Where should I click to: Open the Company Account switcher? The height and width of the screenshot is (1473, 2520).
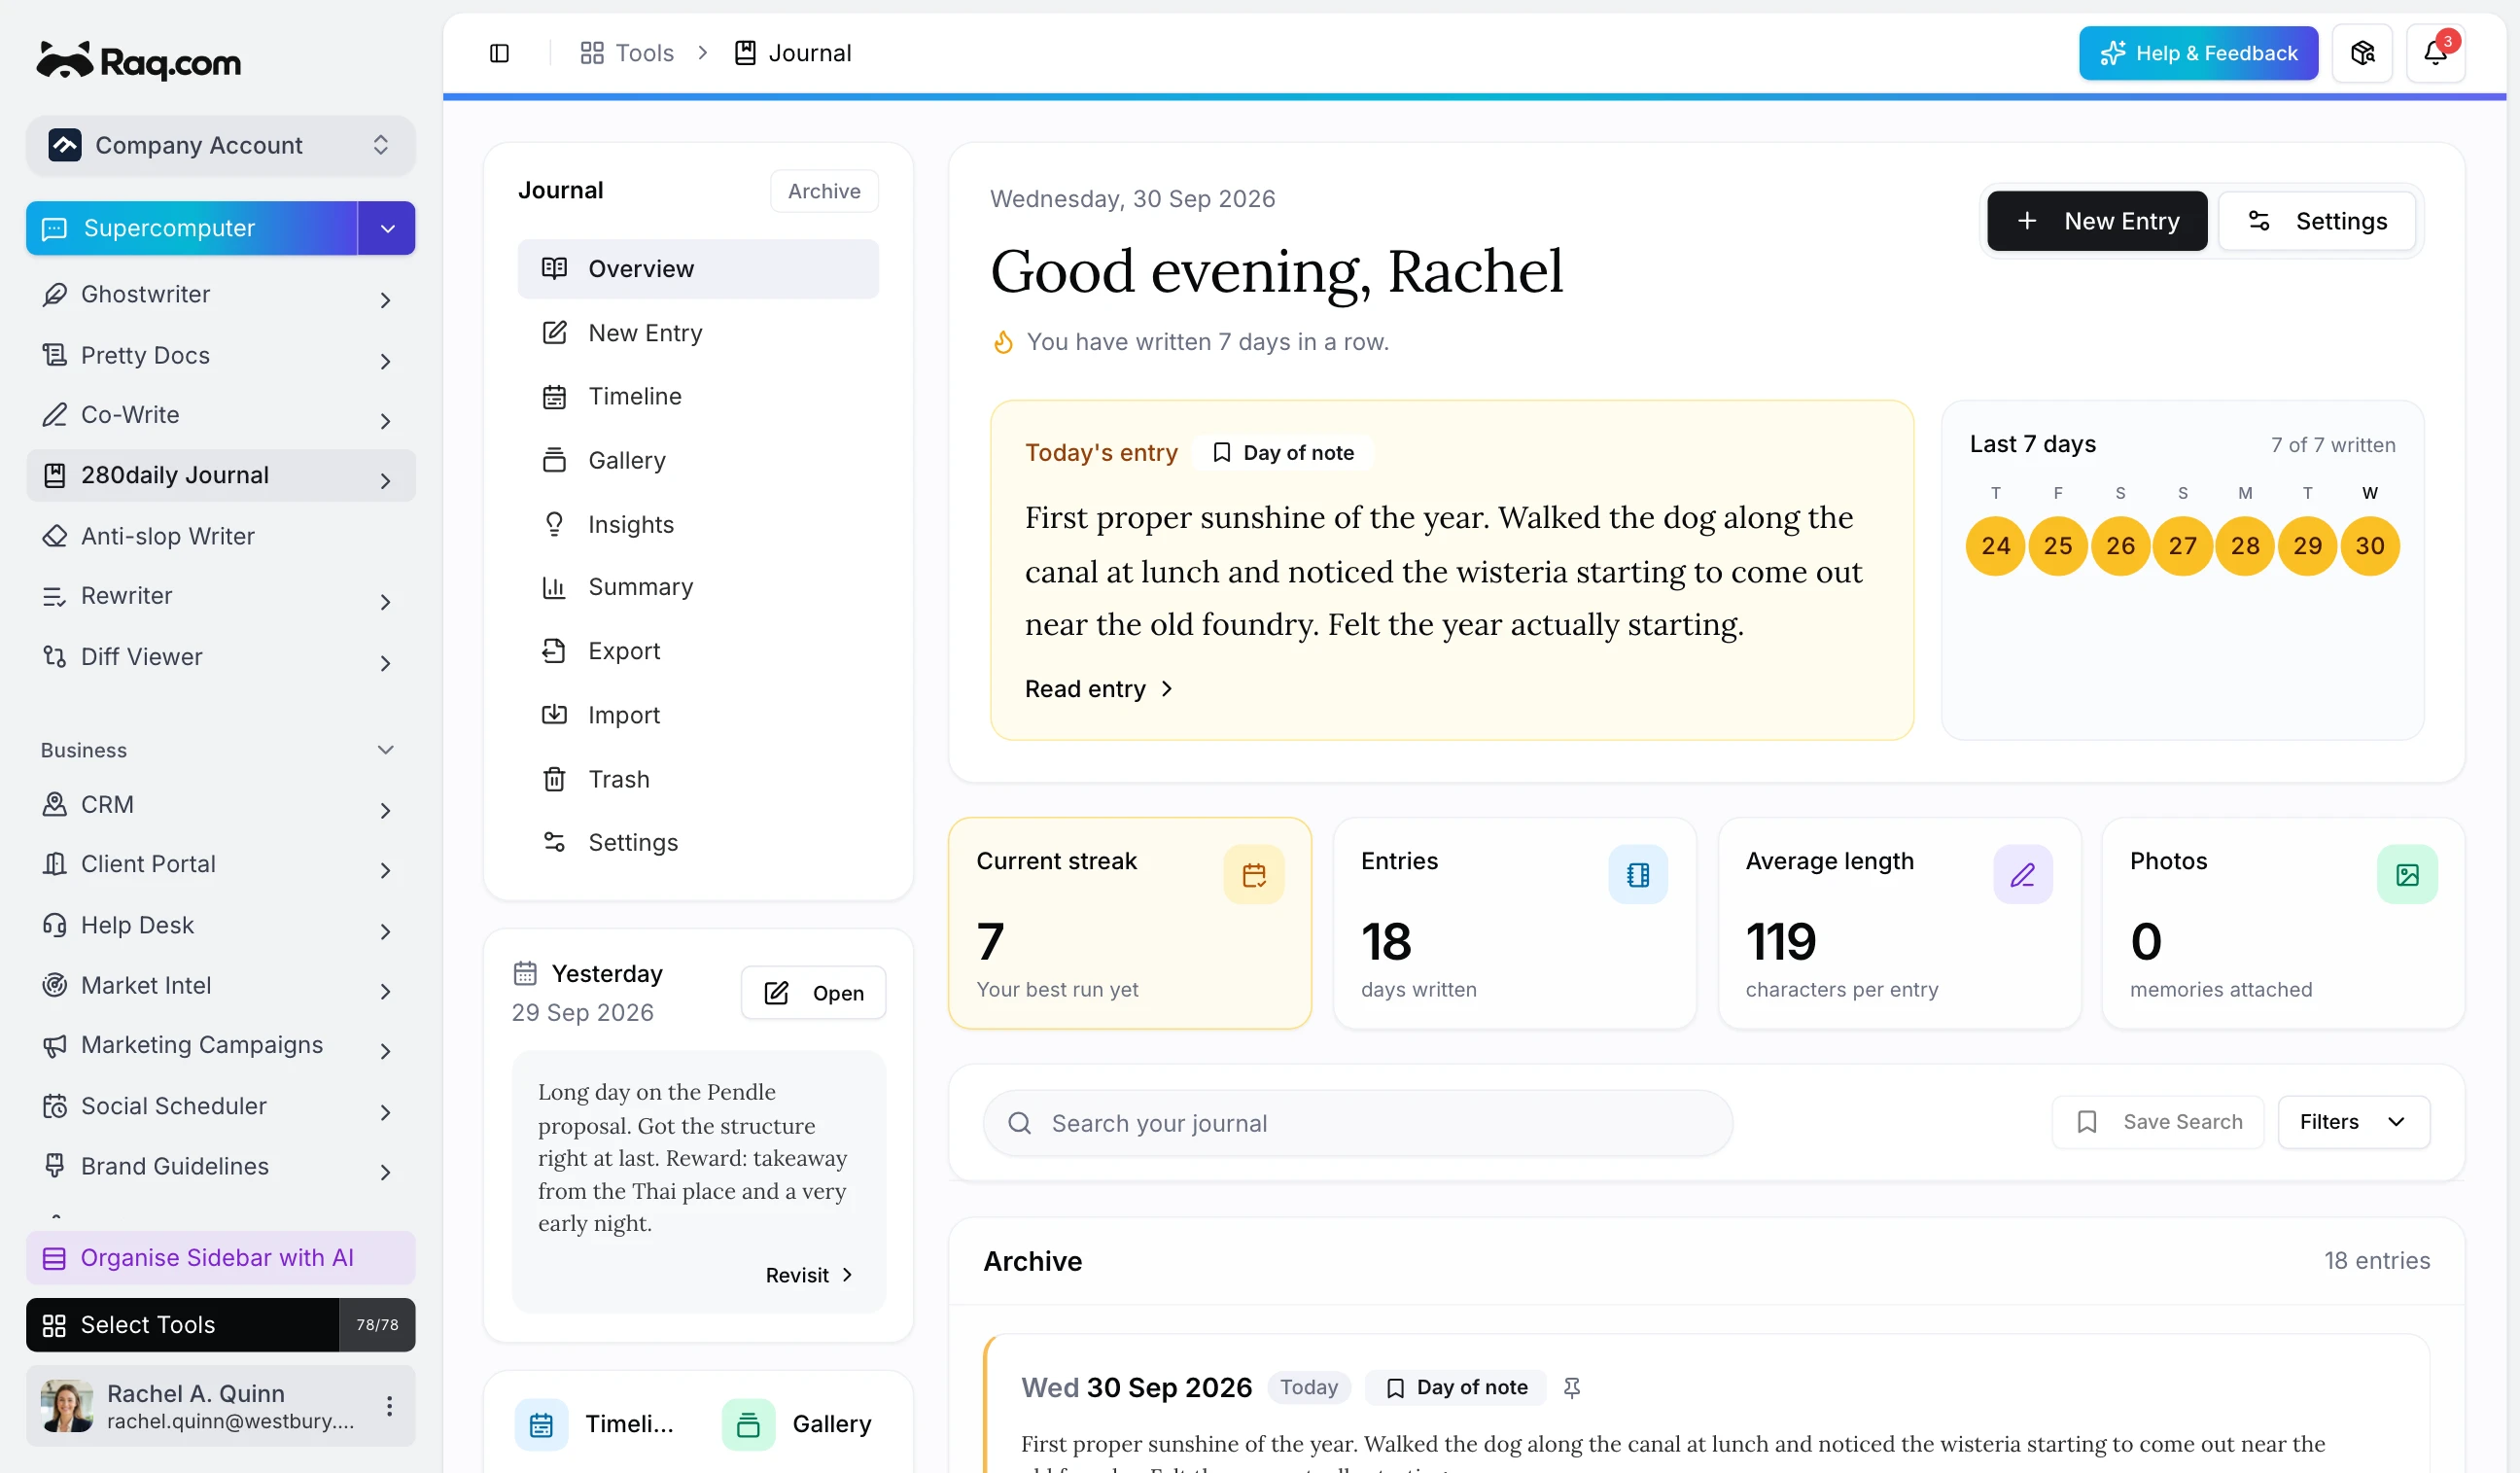[x=220, y=146]
